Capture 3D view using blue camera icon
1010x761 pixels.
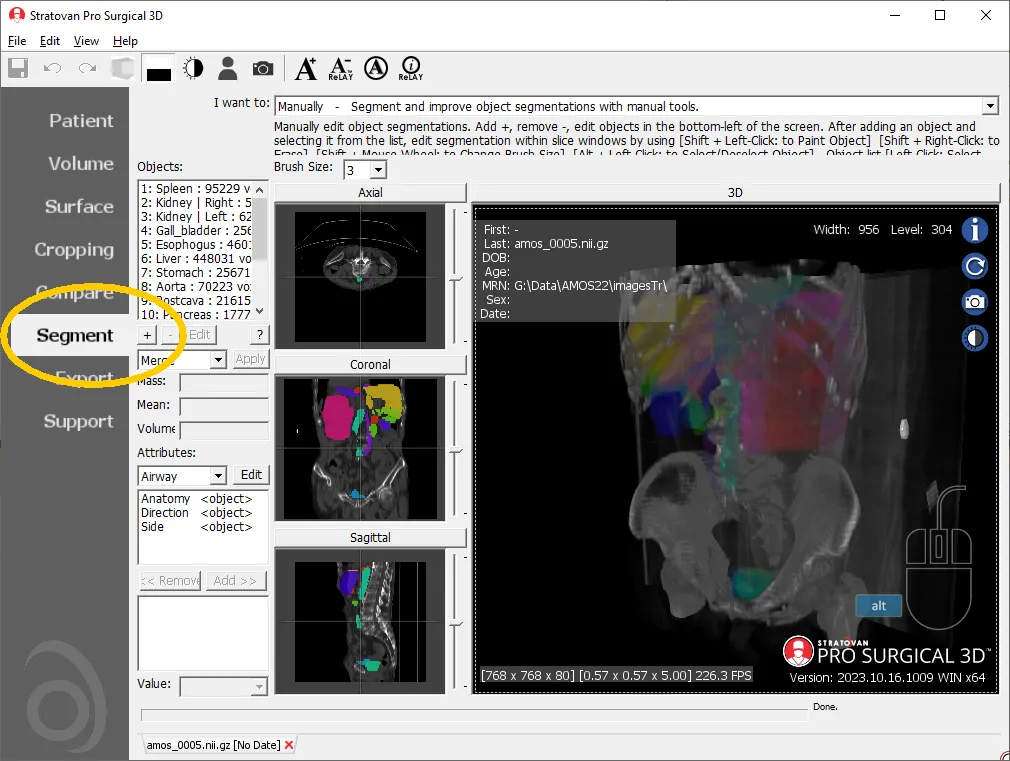(x=974, y=301)
